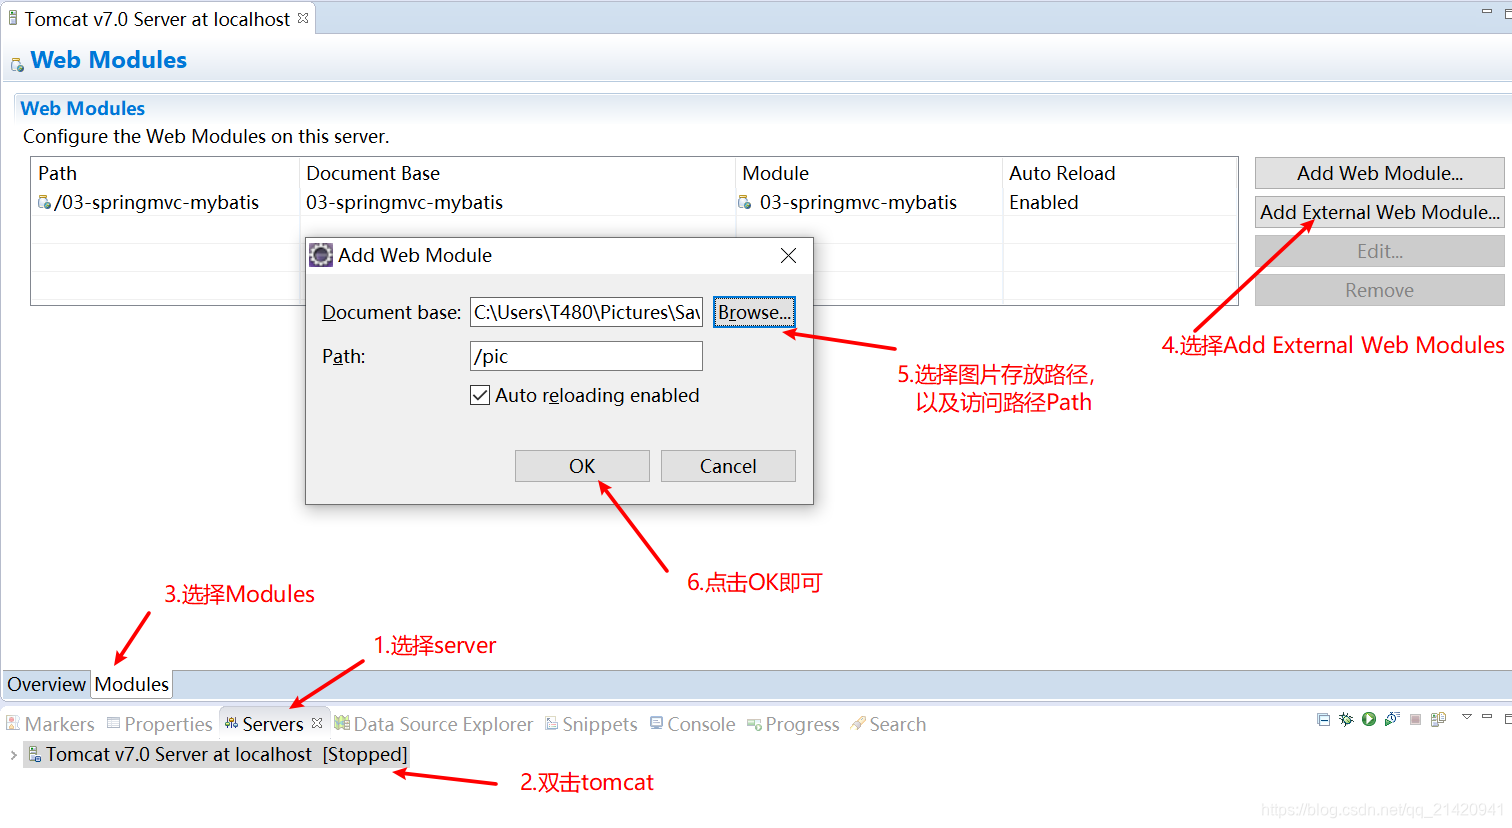The height and width of the screenshot is (828, 1512).
Task: Switch to the Modules tab
Action: coord(132,684)
